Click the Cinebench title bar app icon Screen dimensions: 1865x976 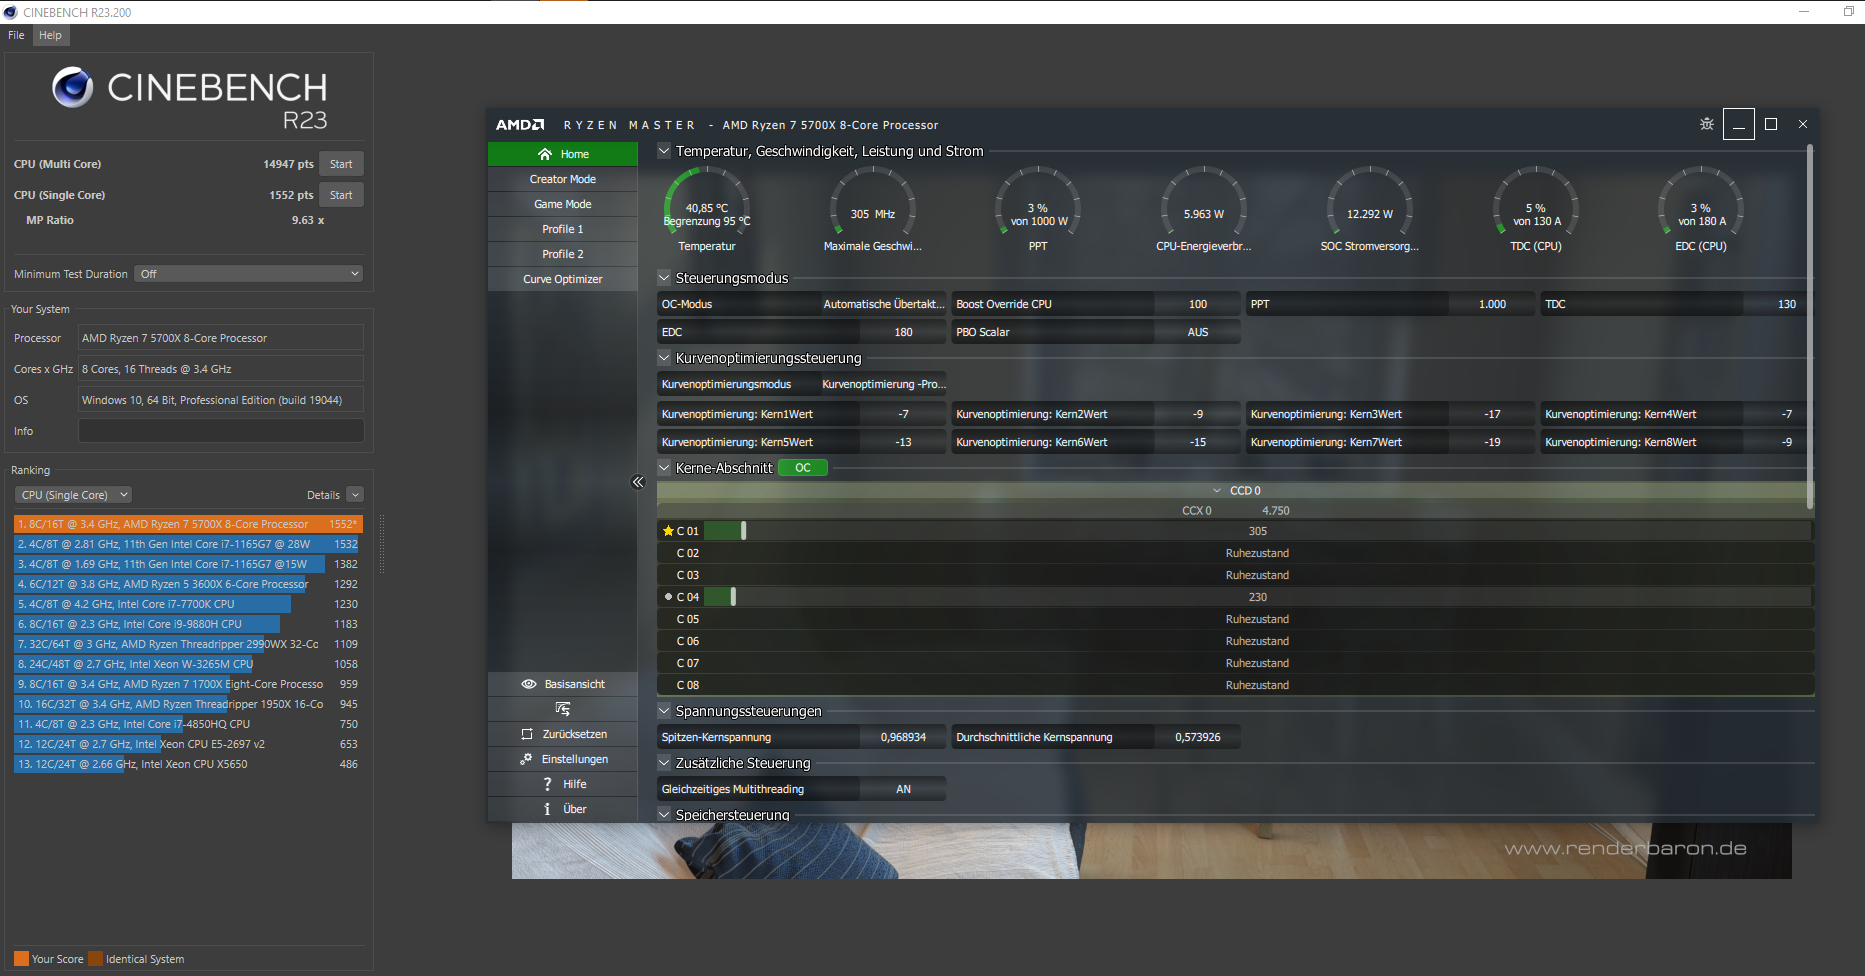(10, 12)
